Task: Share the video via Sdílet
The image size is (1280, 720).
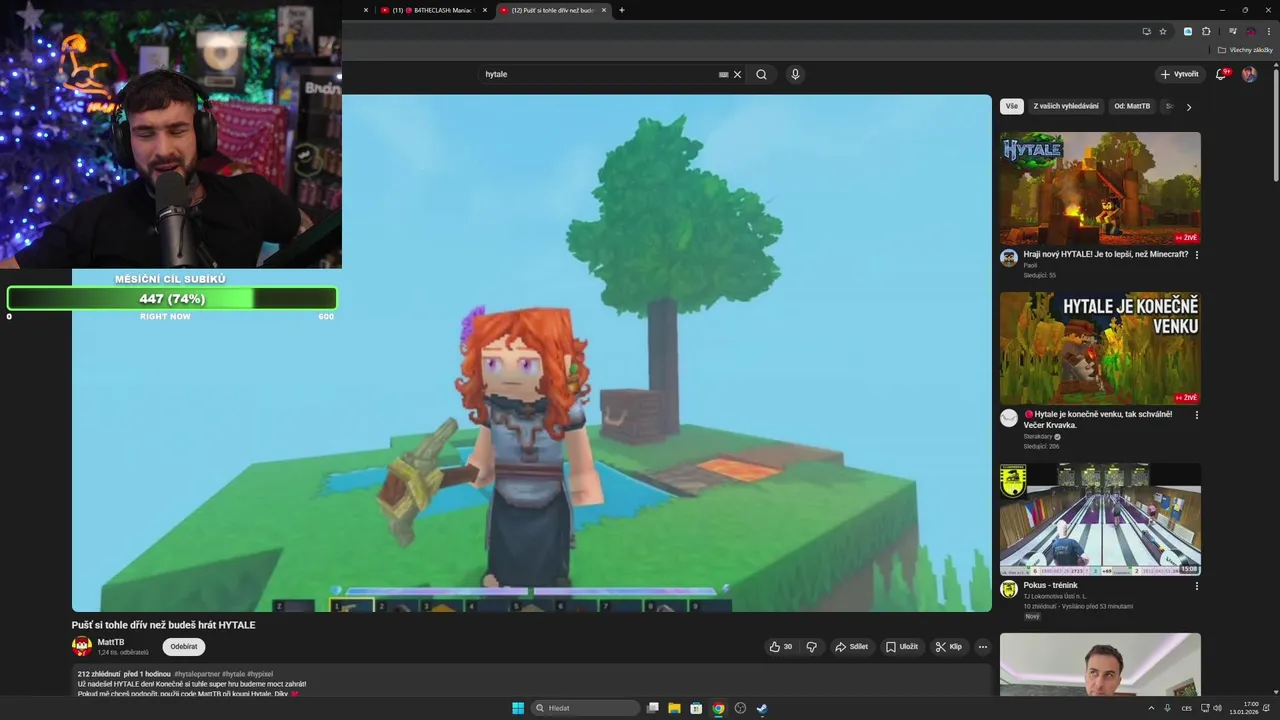Action: point(852,647)
